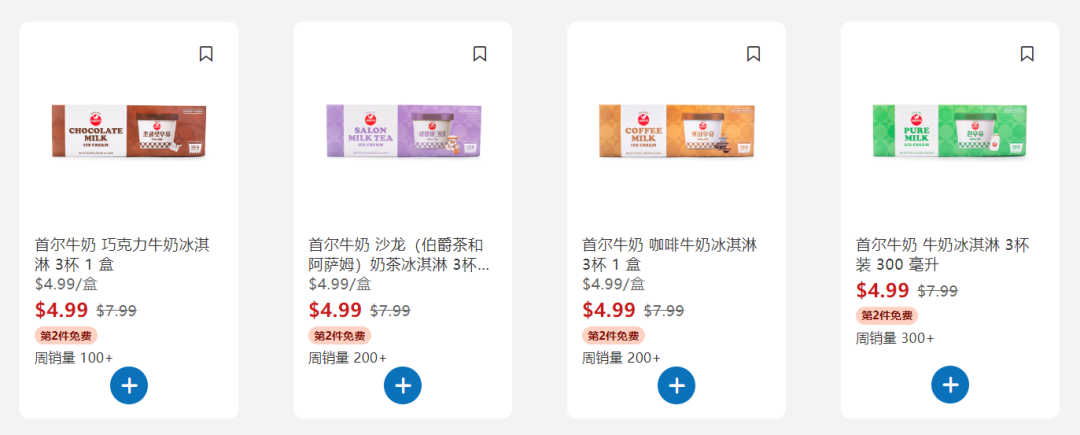
Task: Click 第2件免费 badge on milk tea item
Action: (x=340, y=336)
